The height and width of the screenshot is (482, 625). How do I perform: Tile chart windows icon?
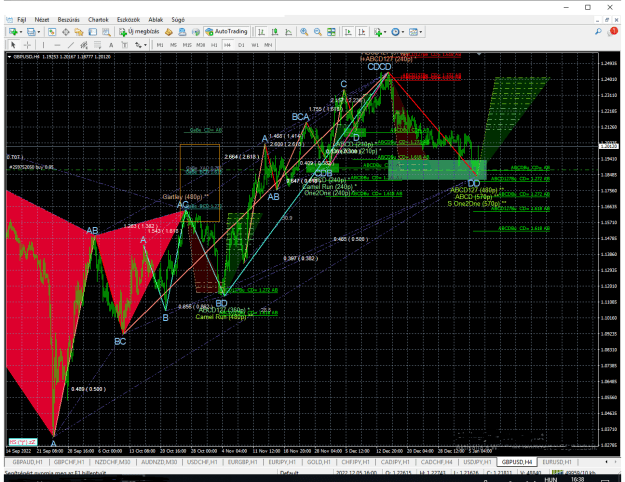tap(331, 32)
